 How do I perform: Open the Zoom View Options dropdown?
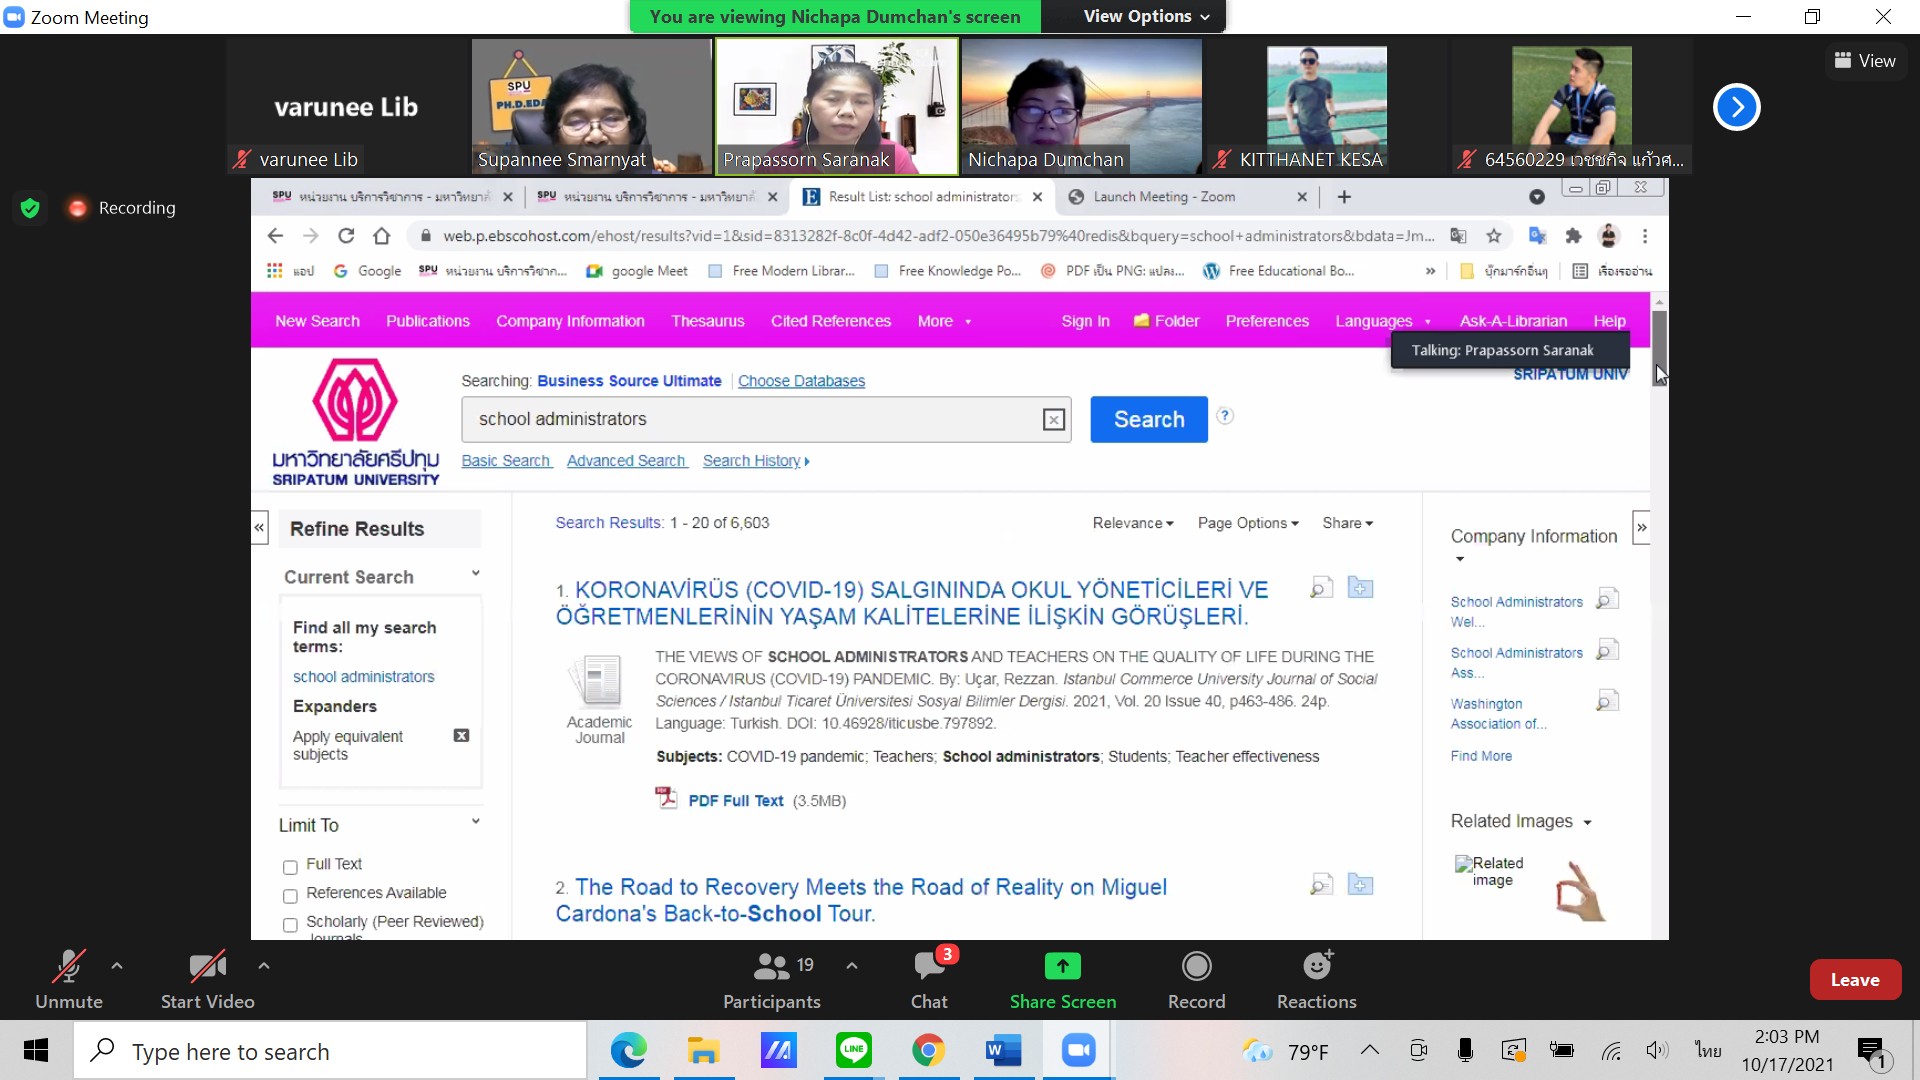point(1146,16)
